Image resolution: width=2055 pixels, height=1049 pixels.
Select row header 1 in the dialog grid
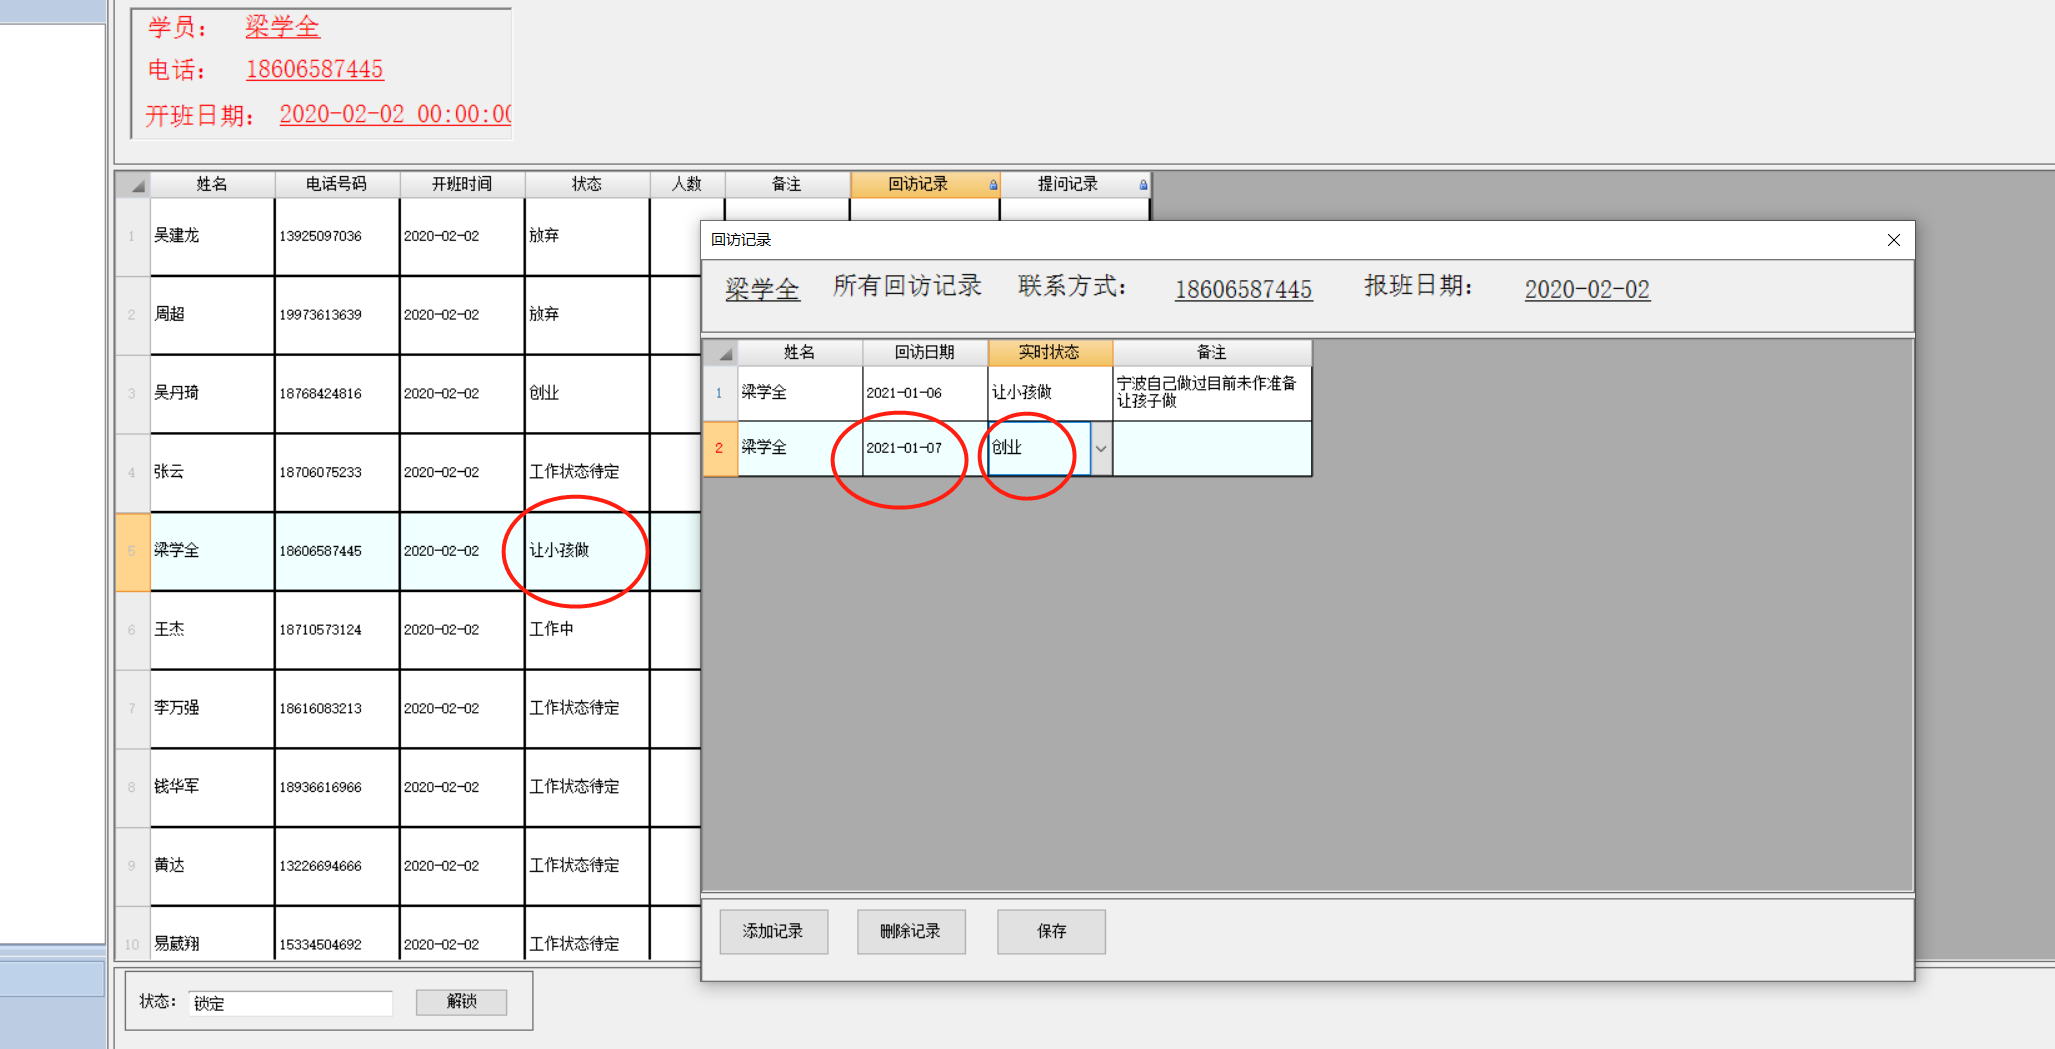(x=719, y=393)
